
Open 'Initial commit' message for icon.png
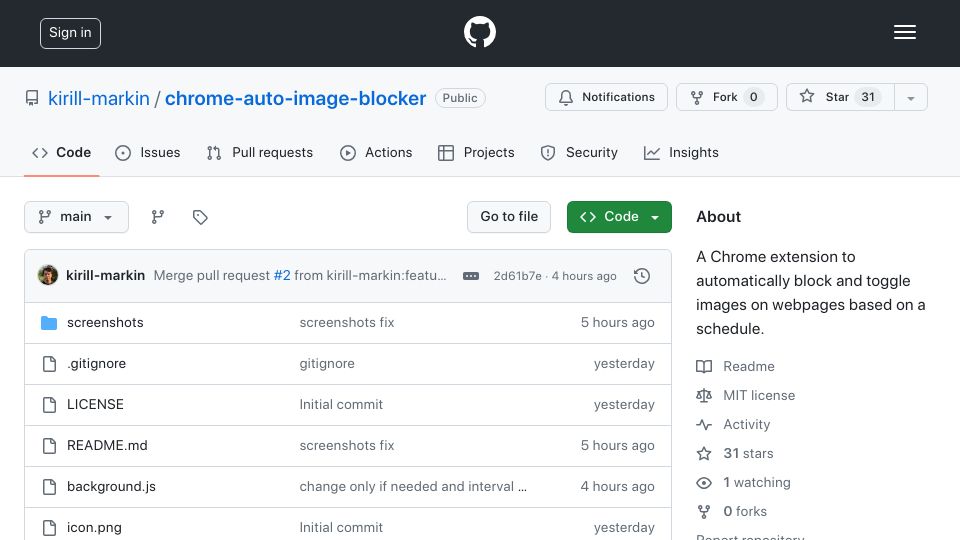tap(341, 528)
